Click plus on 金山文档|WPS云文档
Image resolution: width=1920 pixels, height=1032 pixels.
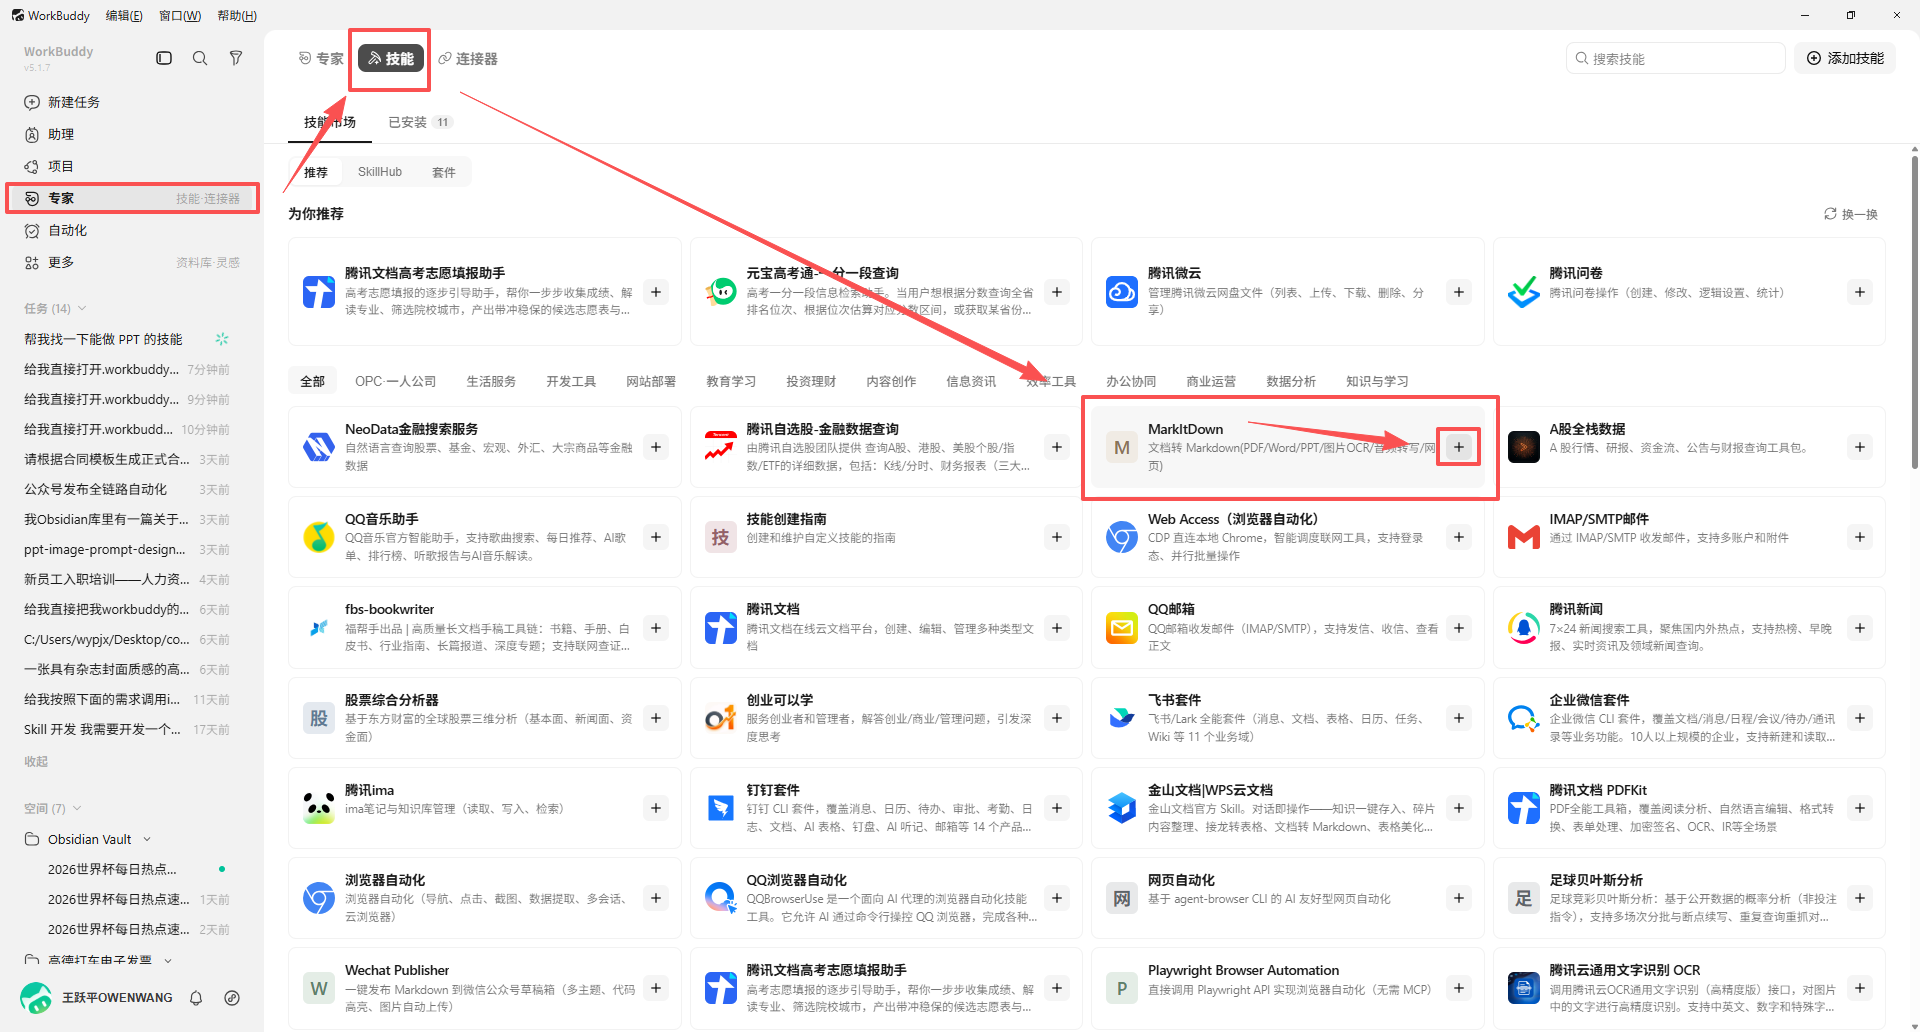[x=1459, y=808]
